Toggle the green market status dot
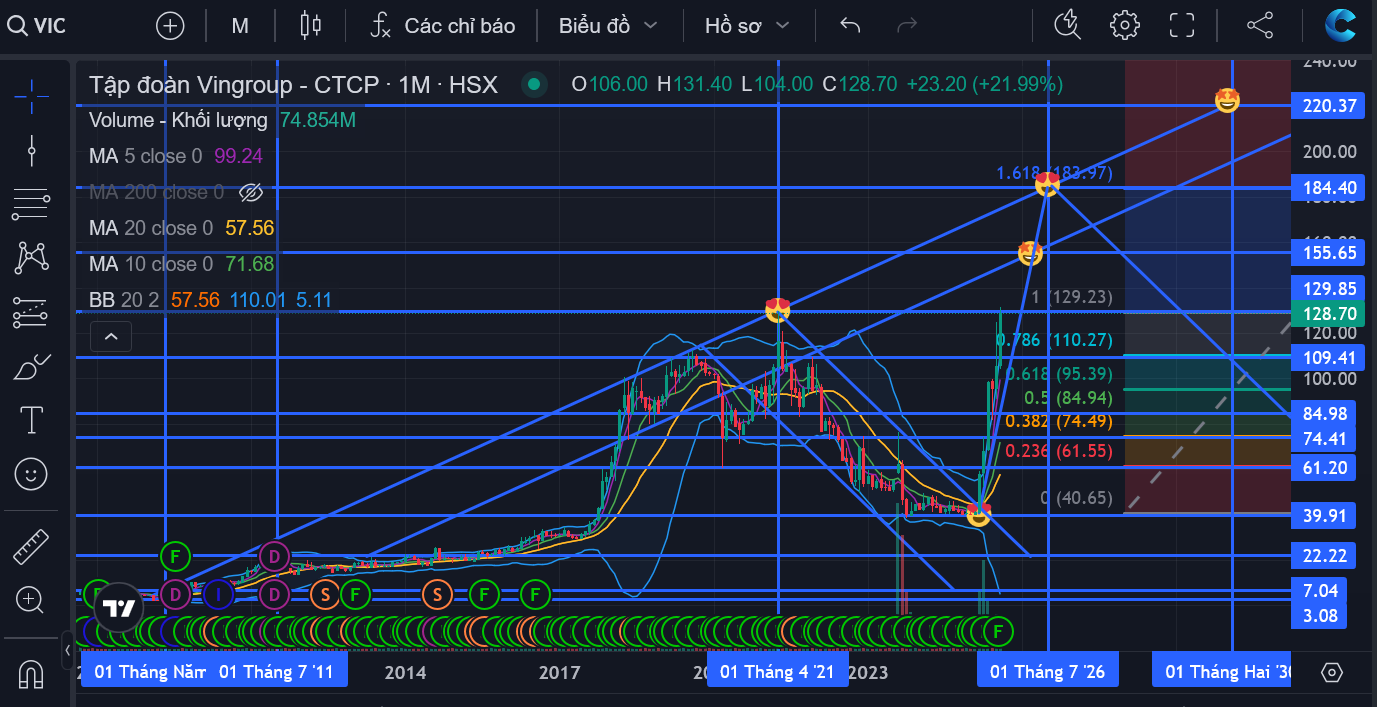1377x707 pixels. [535, 84]
